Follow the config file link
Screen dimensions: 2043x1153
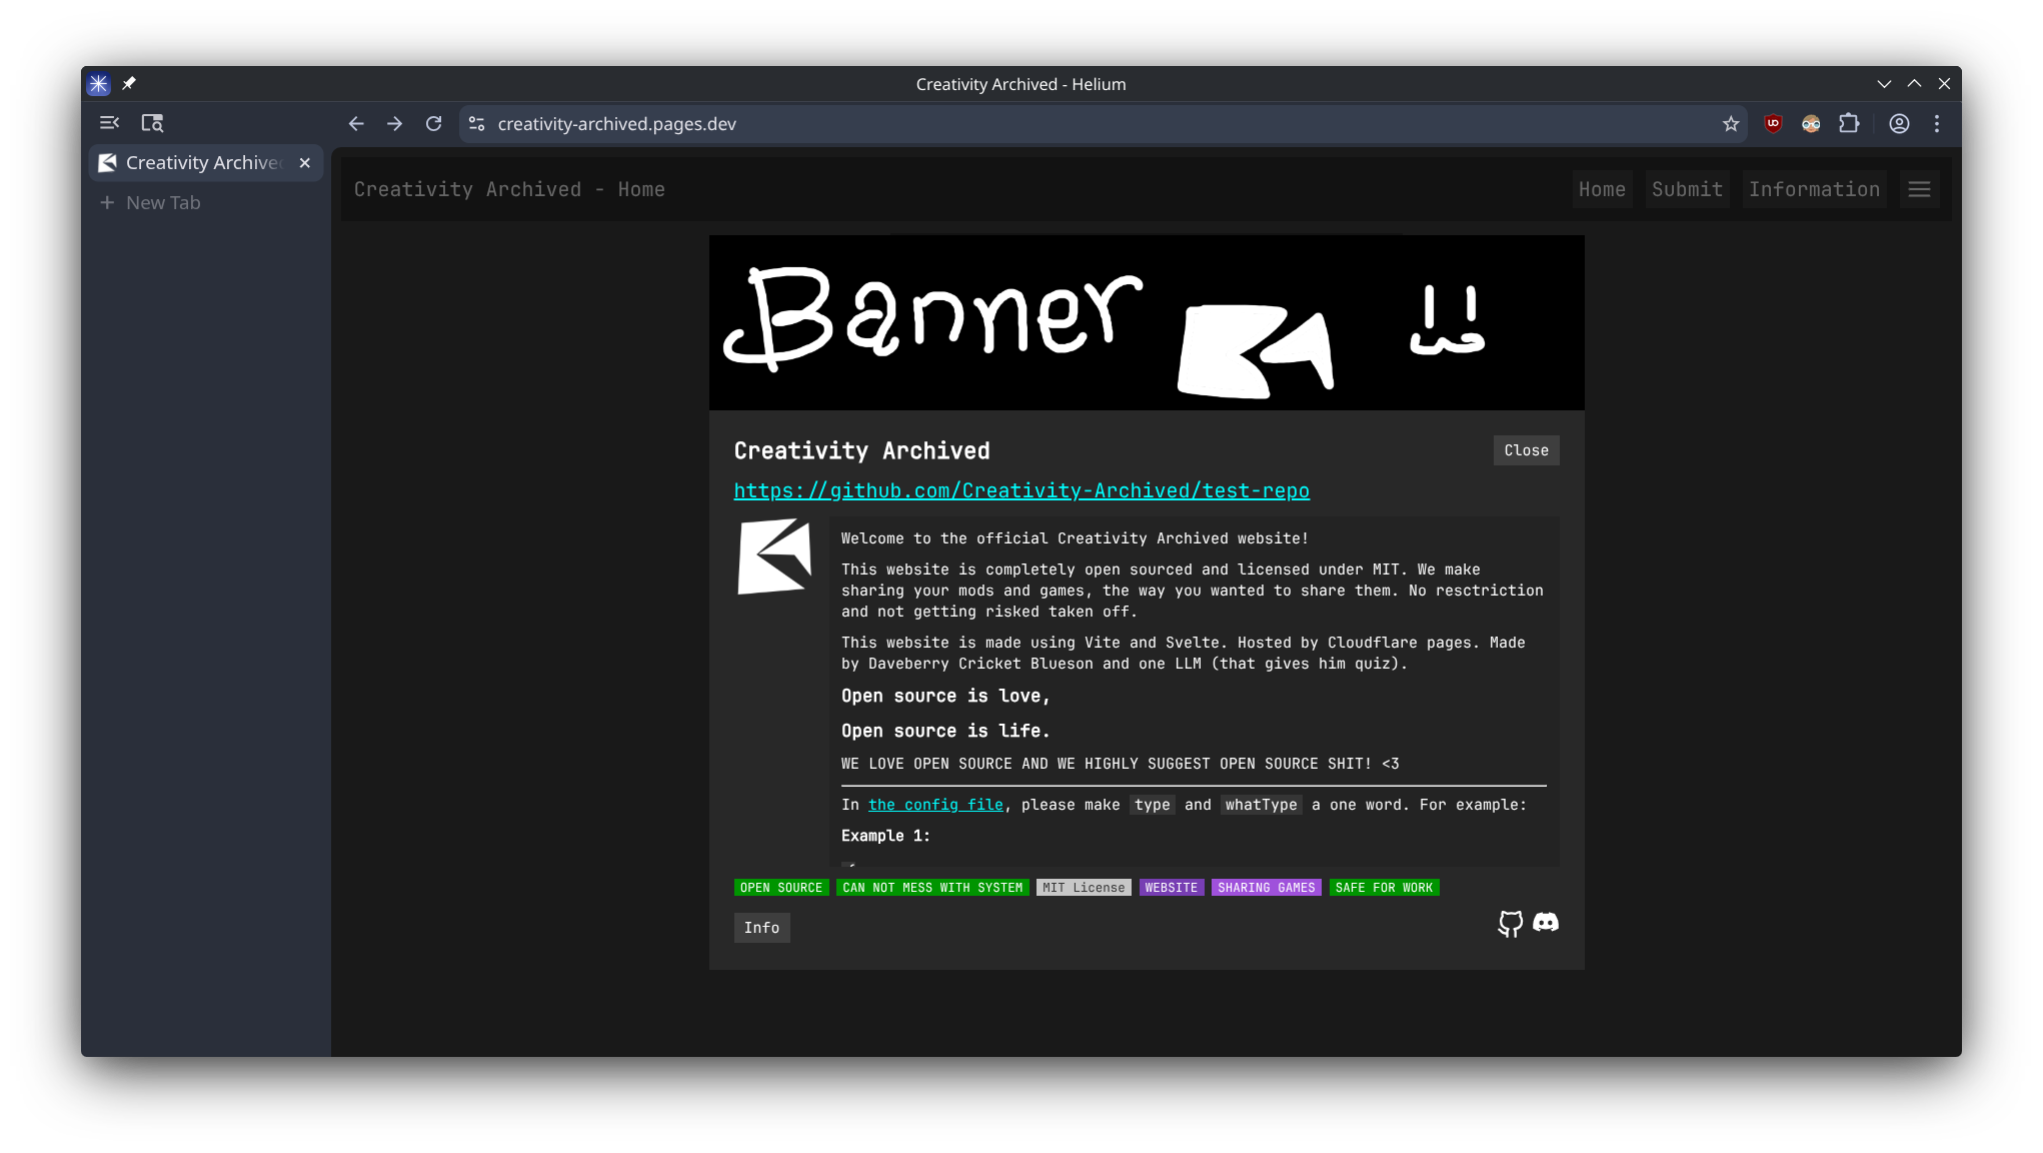tap(935, 804)
